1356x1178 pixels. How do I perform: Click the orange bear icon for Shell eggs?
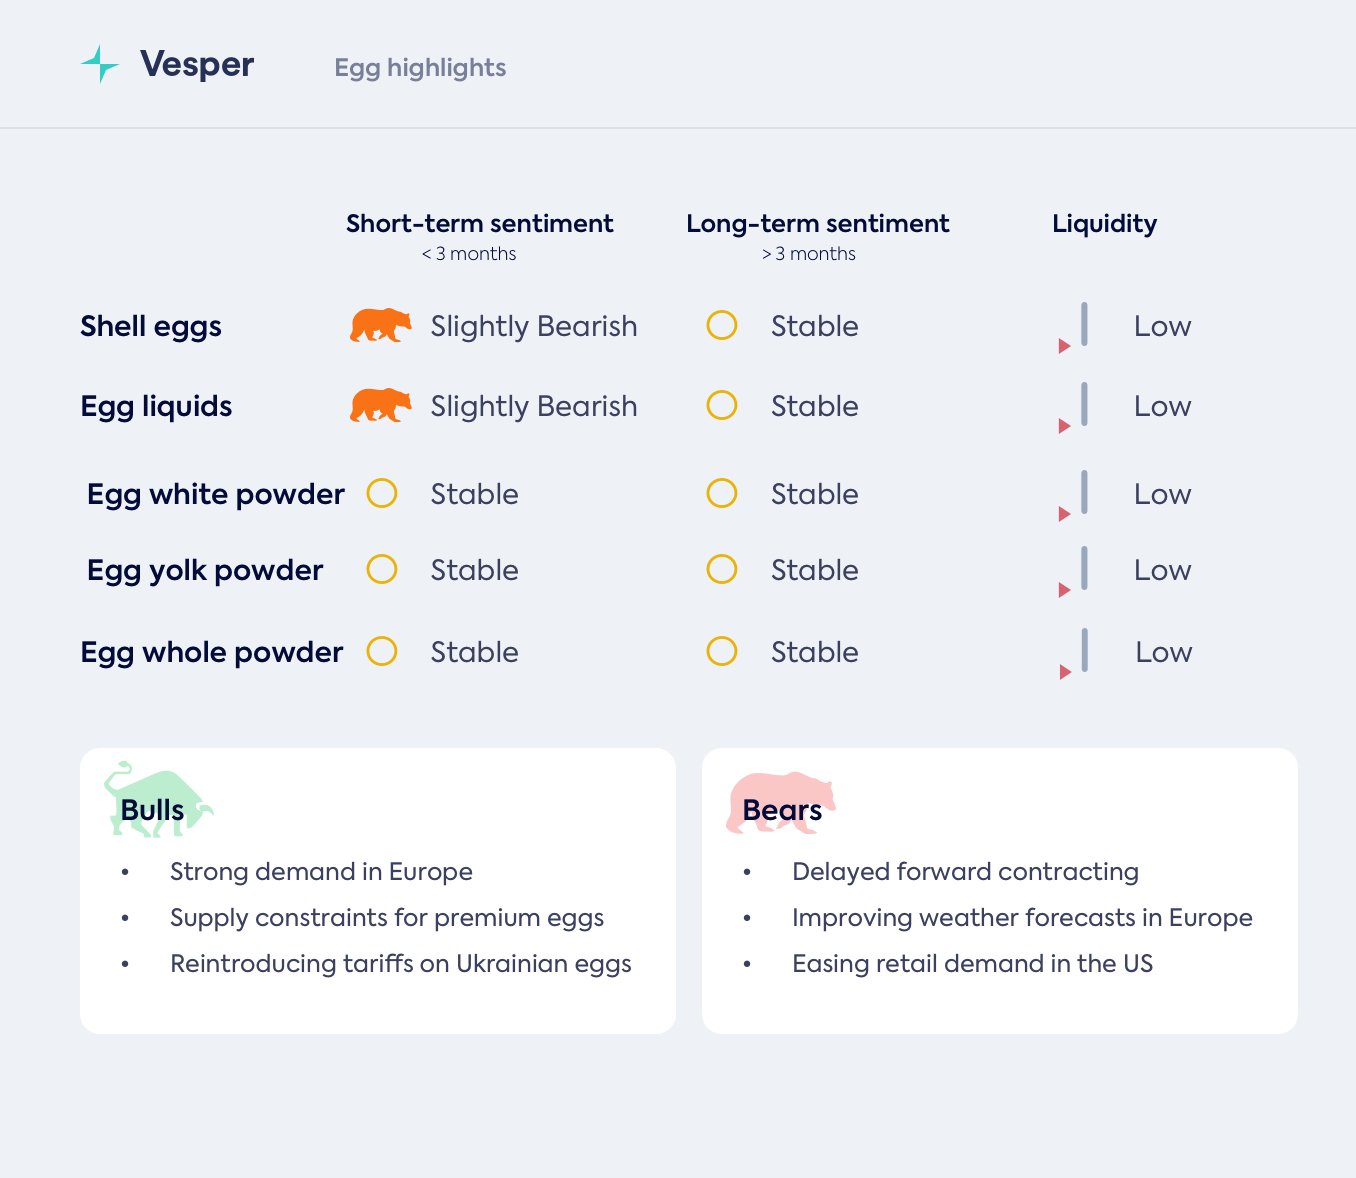380,326
